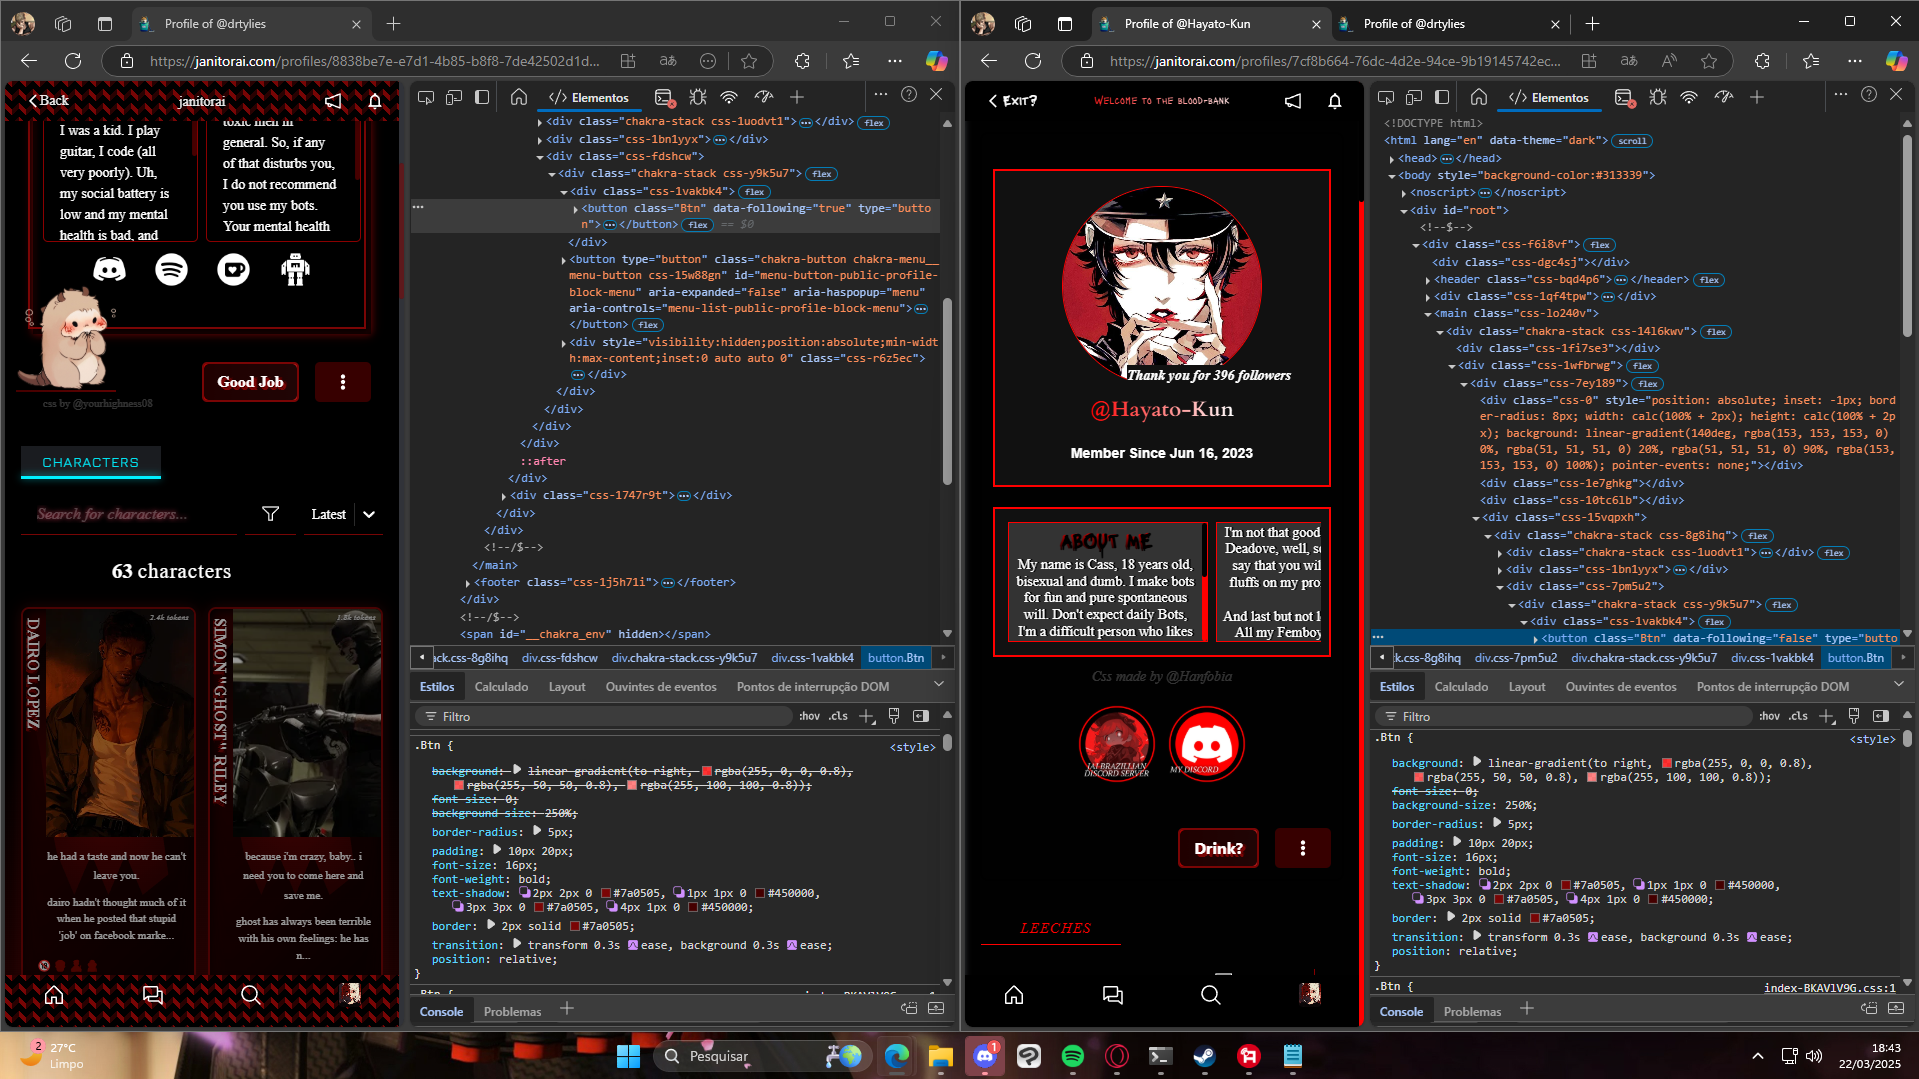Toggle the flex badge beside chakra-stack css-1416kwv
Screen dimensions: 1919x1079
(1717, 332)
